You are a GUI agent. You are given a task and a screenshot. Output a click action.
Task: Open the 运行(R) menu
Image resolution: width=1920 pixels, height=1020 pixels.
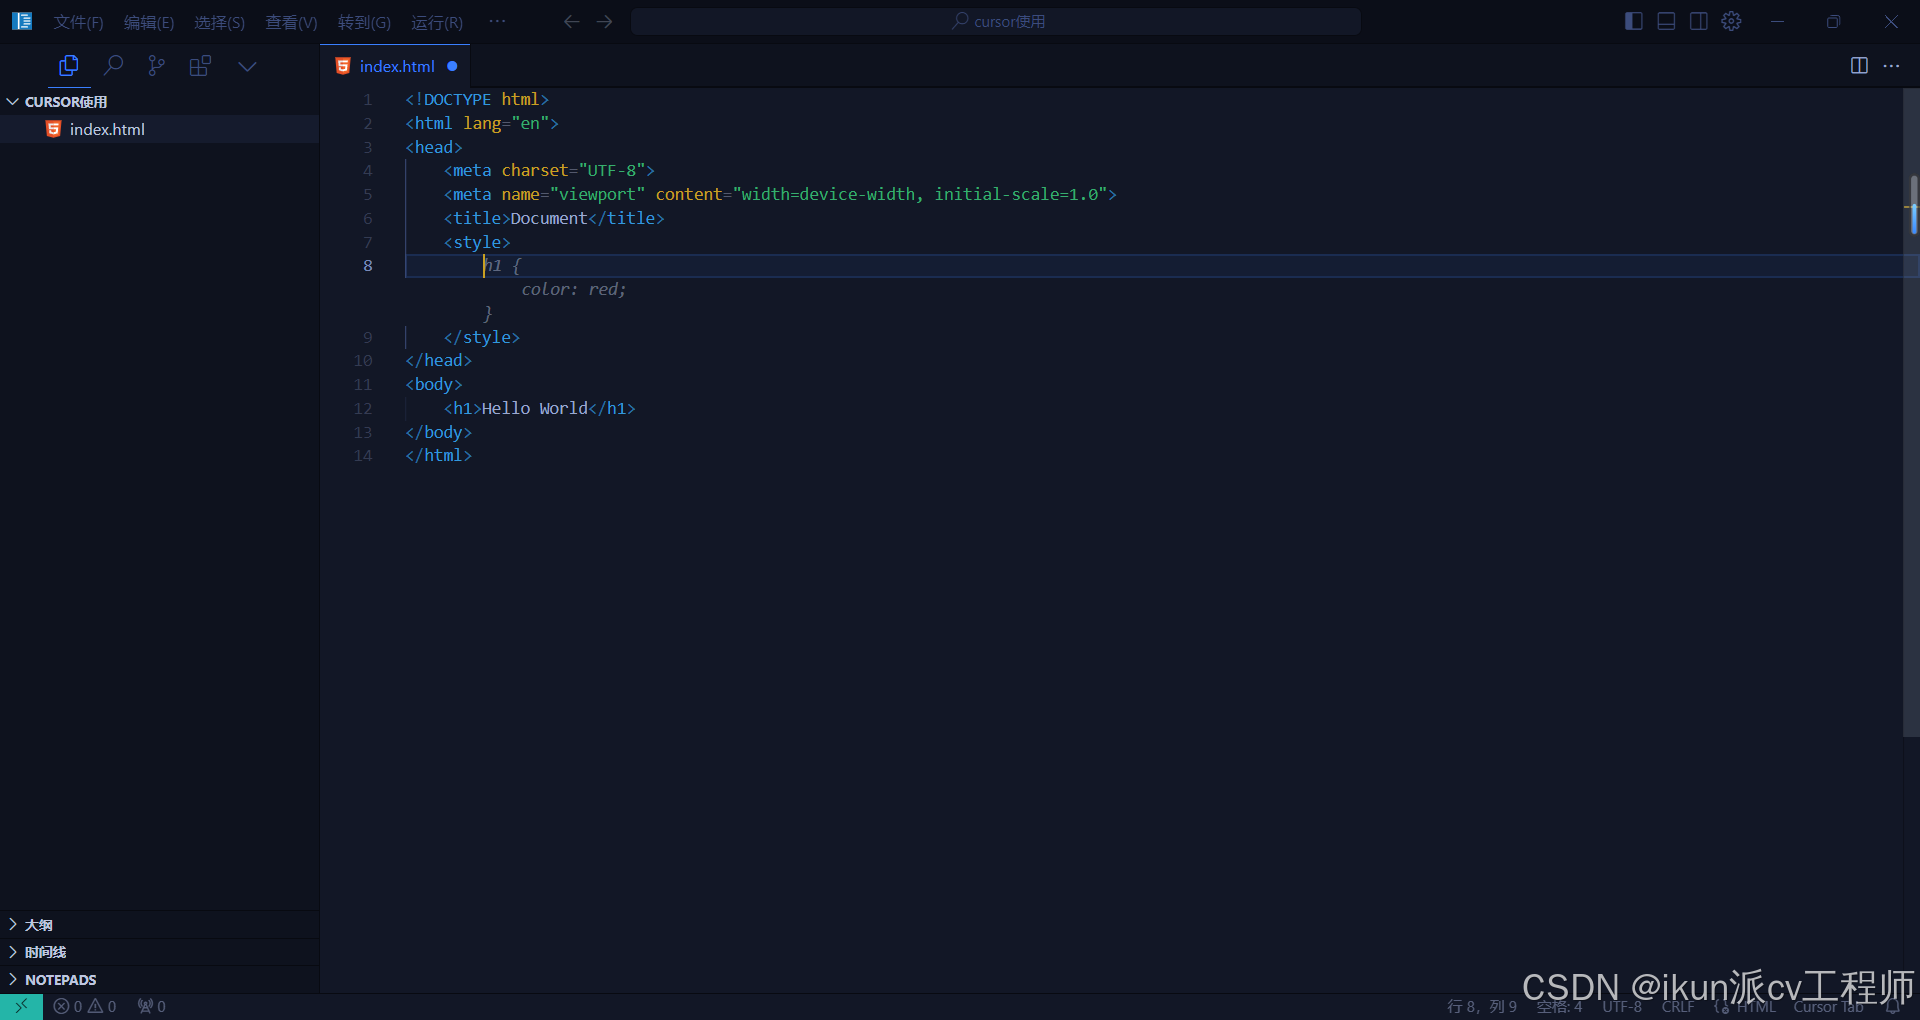tap(437, 22)
